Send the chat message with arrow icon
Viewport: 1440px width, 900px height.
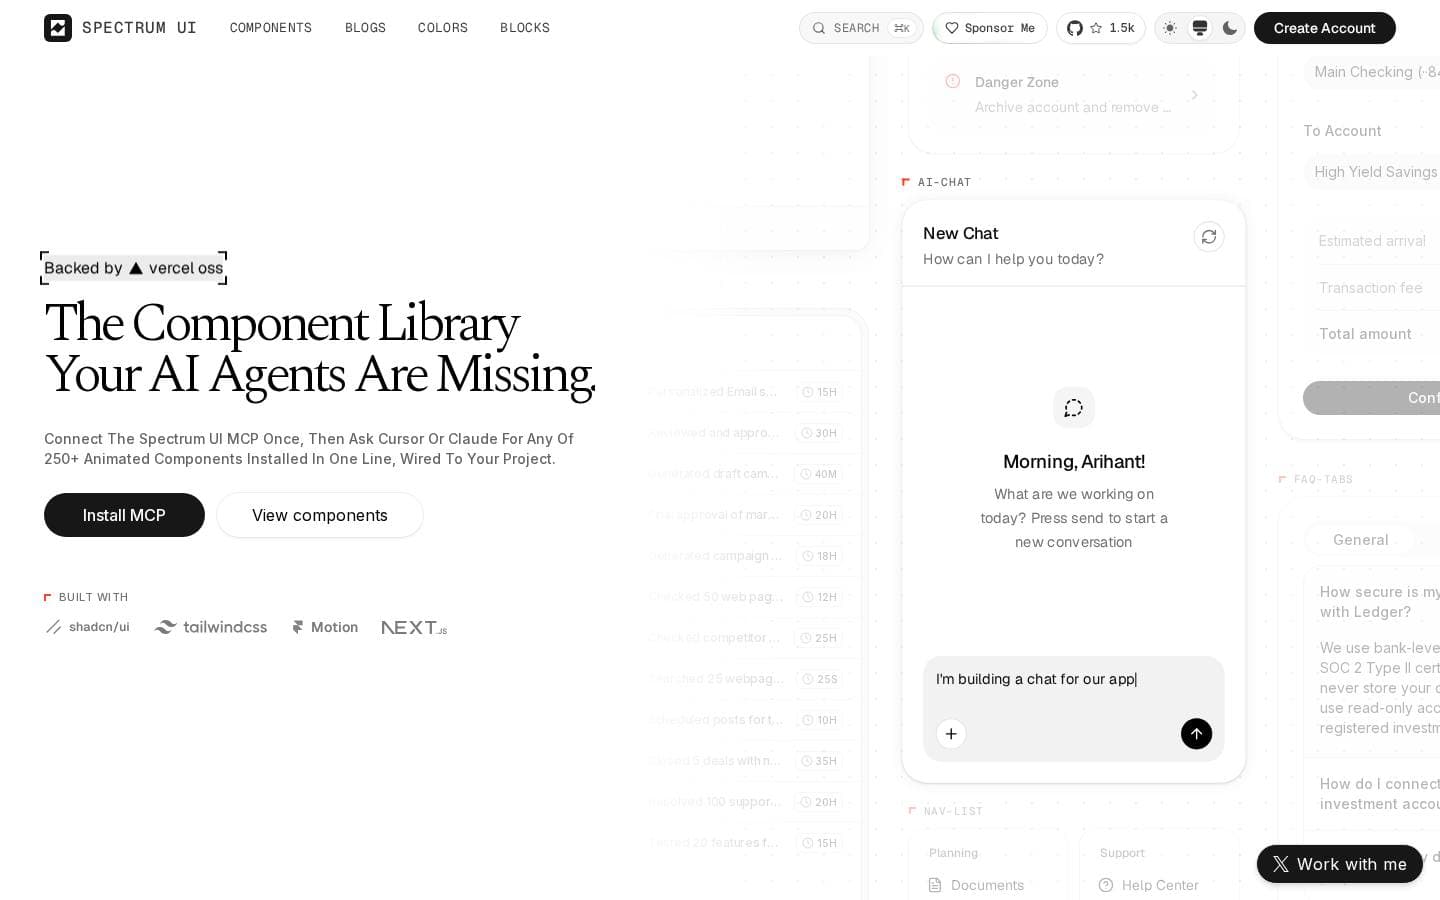1196,734
